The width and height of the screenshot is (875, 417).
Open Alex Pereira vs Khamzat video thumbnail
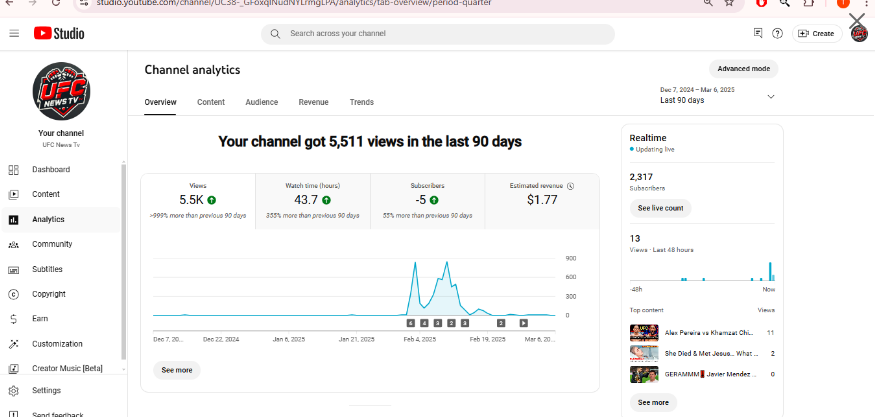(644, 333)
